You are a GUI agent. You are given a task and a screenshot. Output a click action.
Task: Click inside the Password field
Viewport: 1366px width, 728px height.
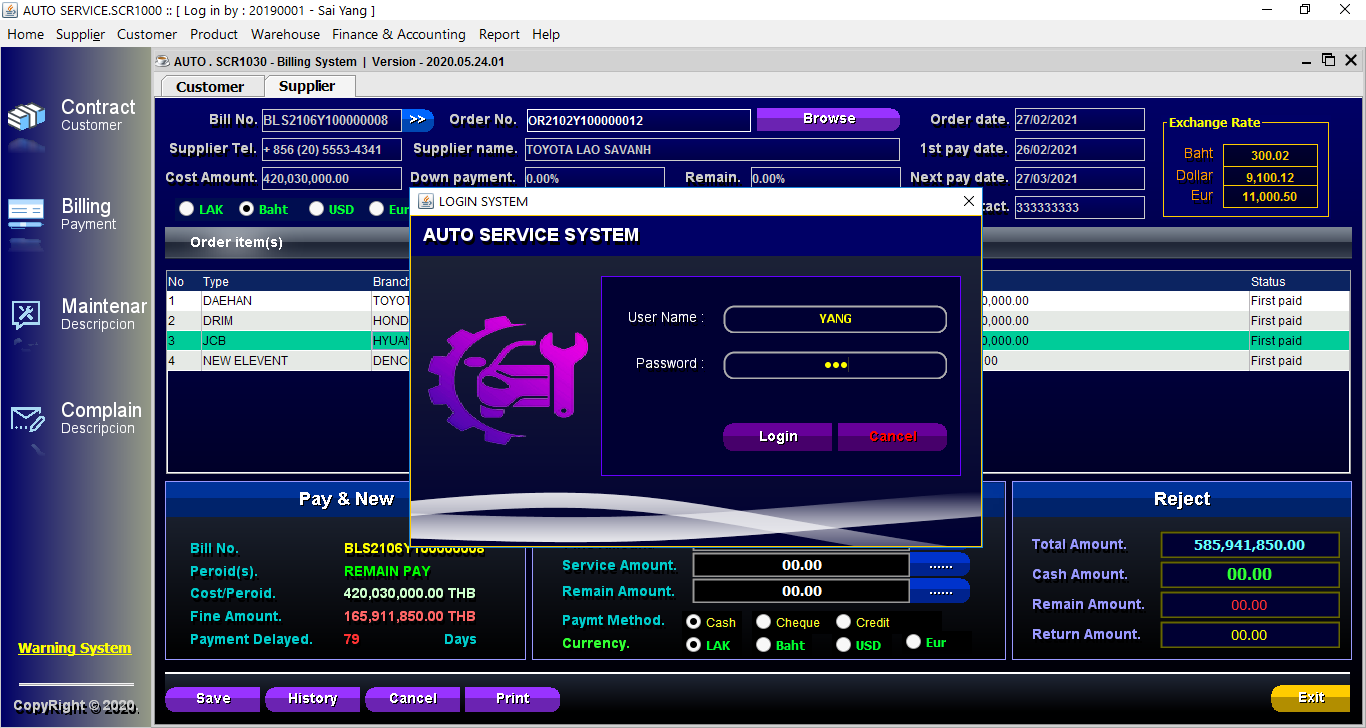(835, 365)
